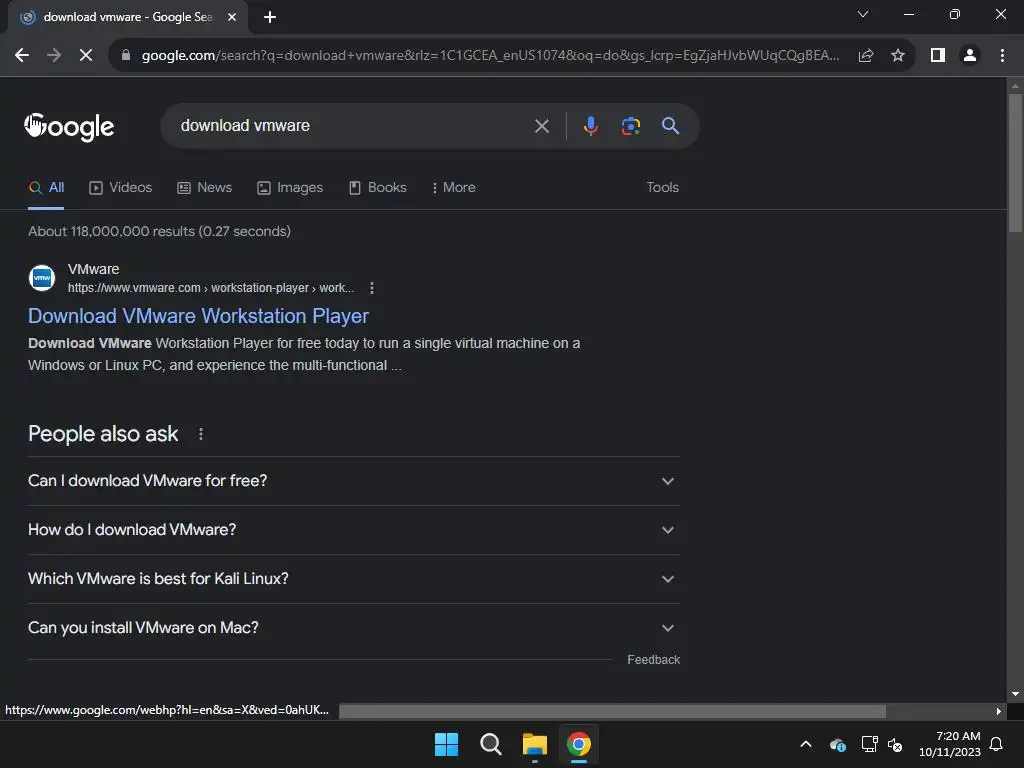The width and height of the screenshot is (1024, 768).
Task: Search by image with Google Lens icon
Action: pyautogui.click(x=630, y=125)
